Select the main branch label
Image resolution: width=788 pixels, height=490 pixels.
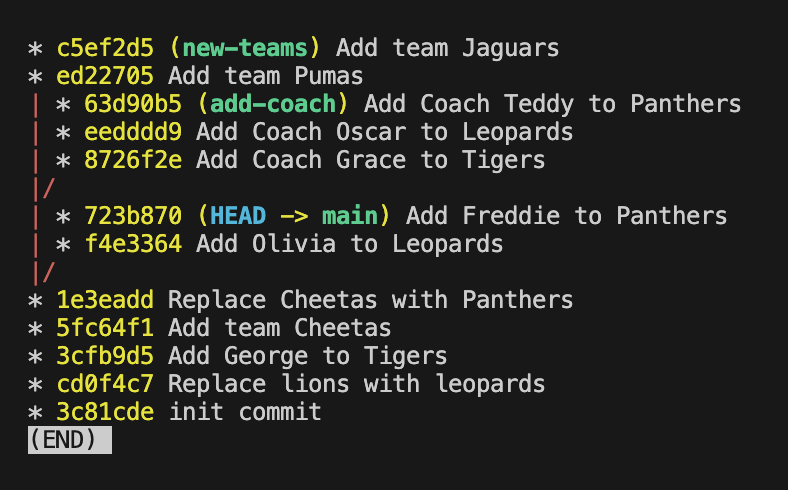(350, 216)
